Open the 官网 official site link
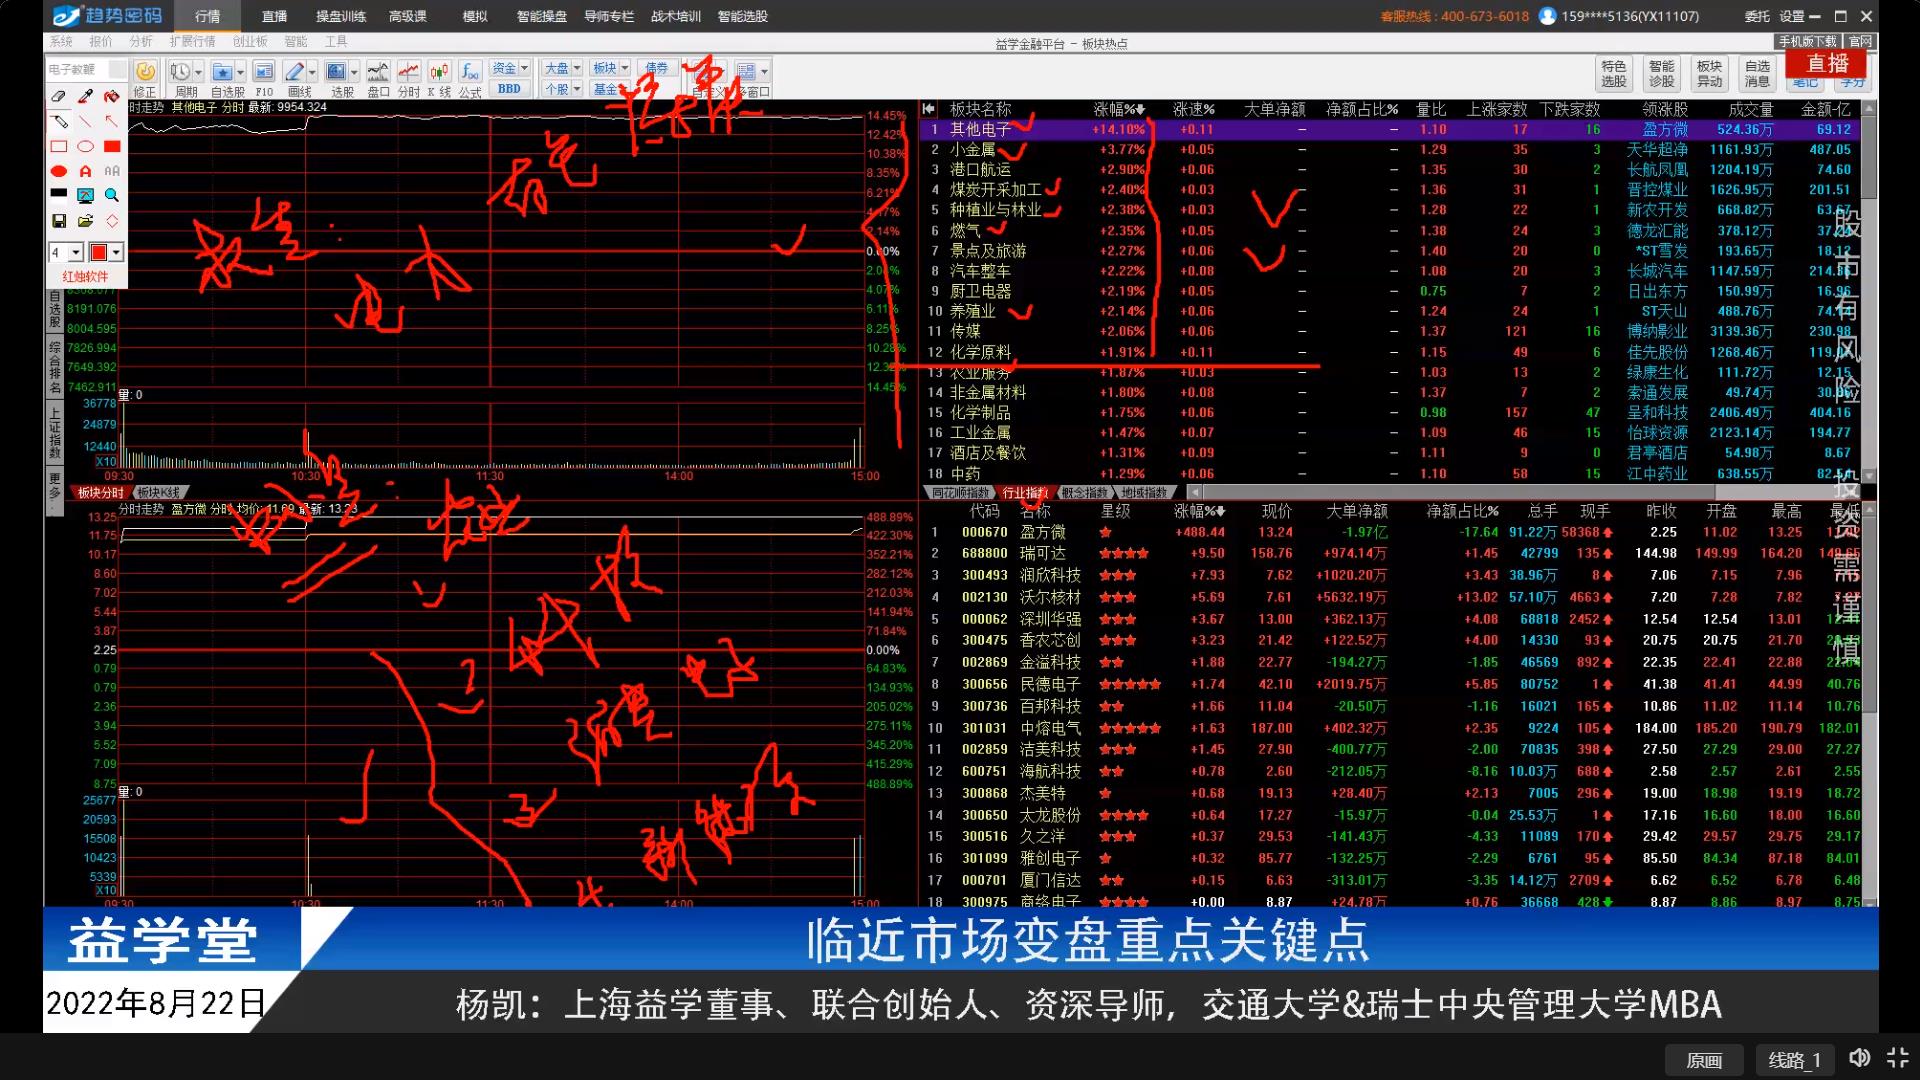Viewport: 1920px width, 1080px height. (x=1860, y=41)
